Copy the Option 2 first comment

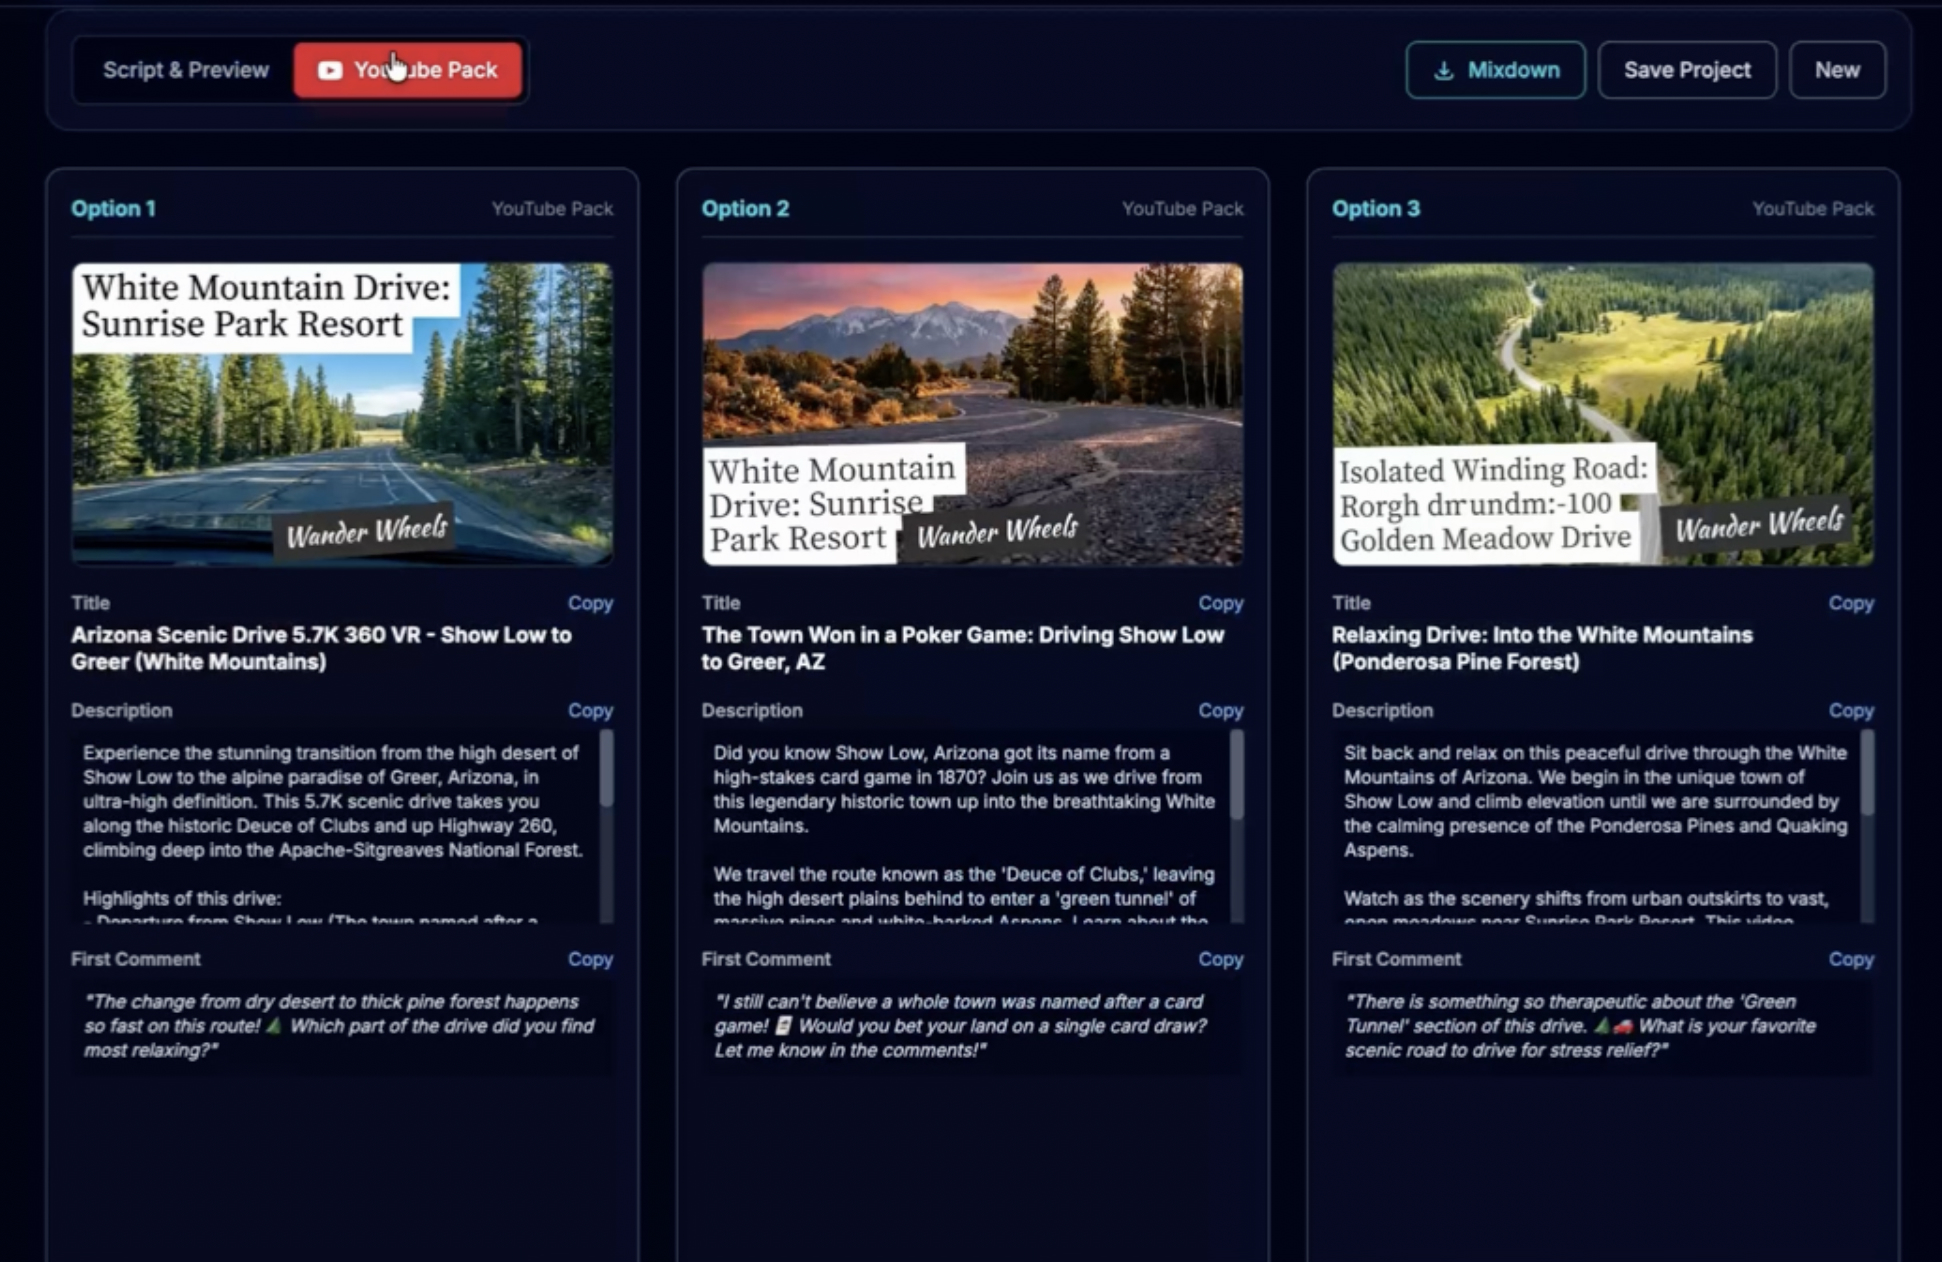1220,959
